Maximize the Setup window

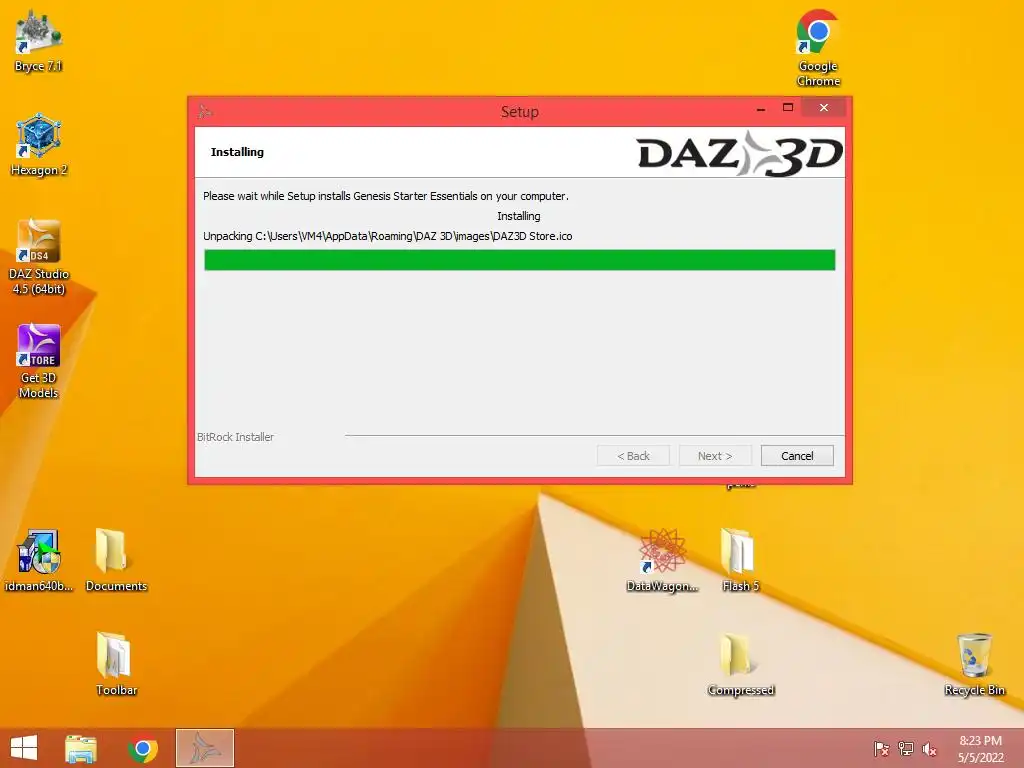[788, 108]
